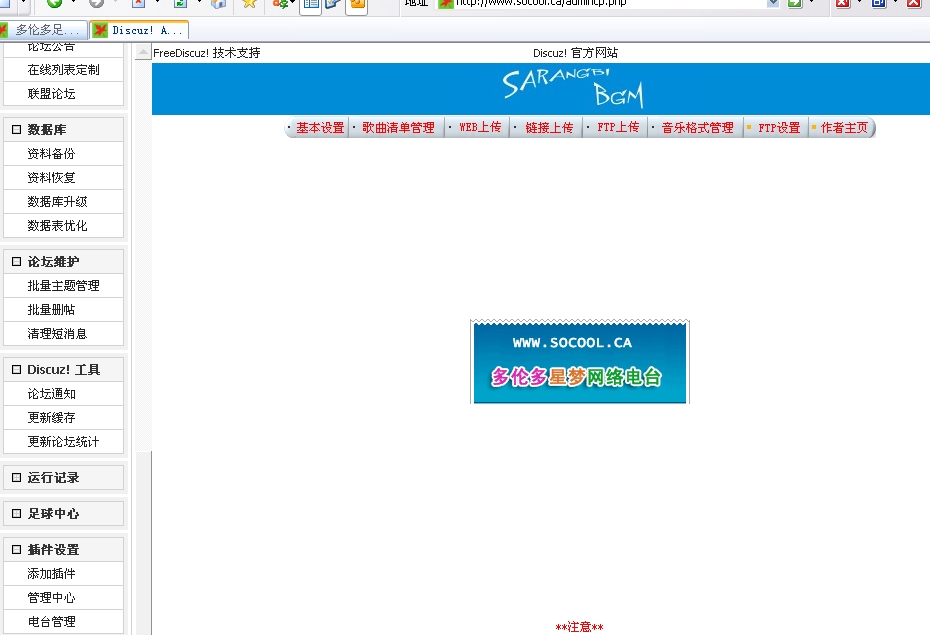Click the SARANGBI BGM banner logo
This screenshot has height=635, width=930.
pos(573,89)
